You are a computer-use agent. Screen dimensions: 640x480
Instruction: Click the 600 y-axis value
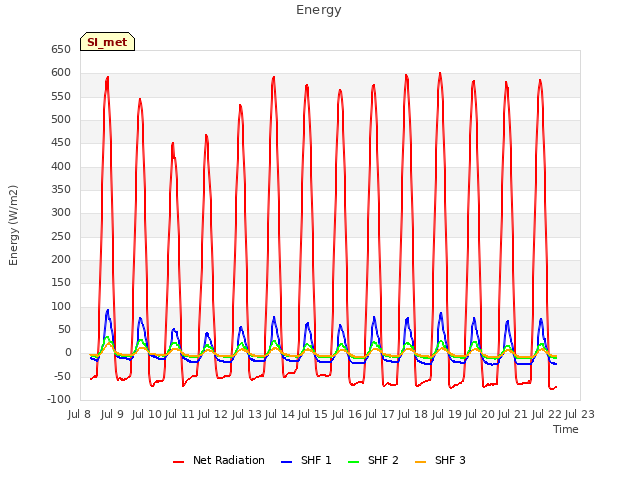click(x=61, y=73)
